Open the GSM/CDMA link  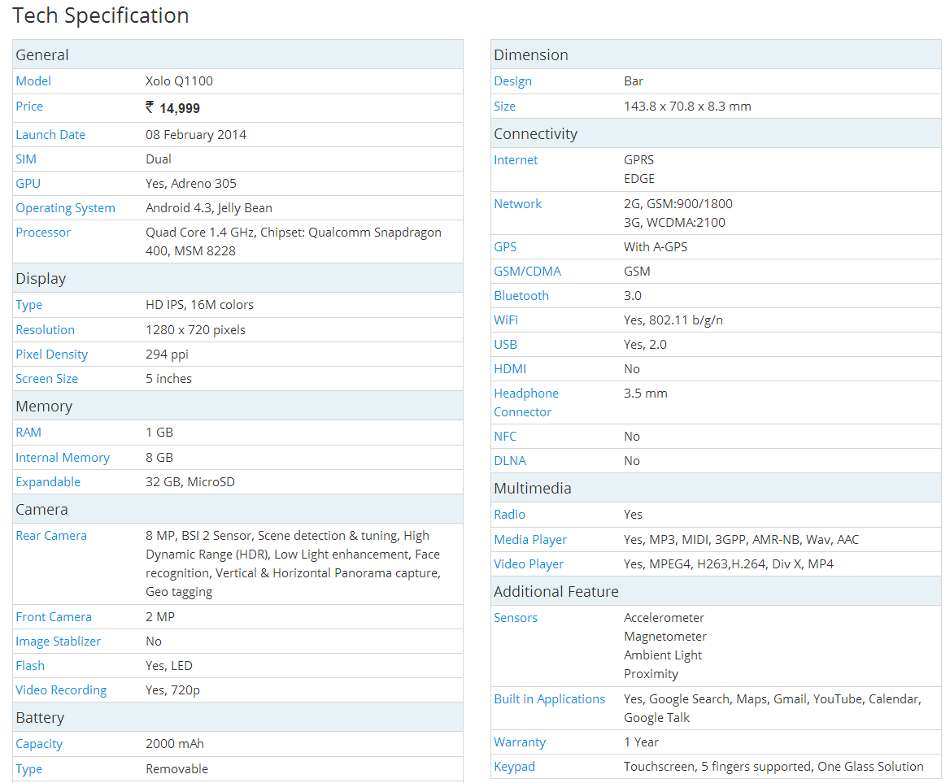(527, 272)
